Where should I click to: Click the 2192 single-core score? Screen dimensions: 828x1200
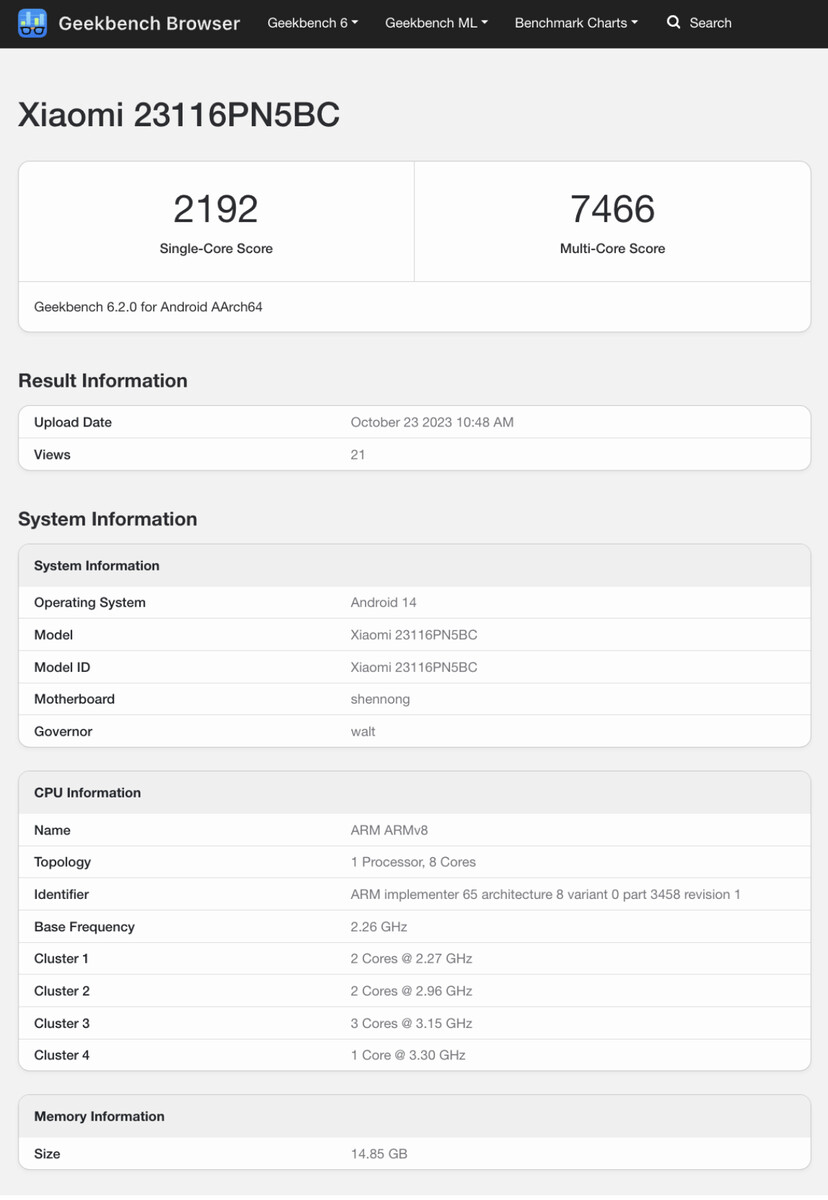coord(216,209)
